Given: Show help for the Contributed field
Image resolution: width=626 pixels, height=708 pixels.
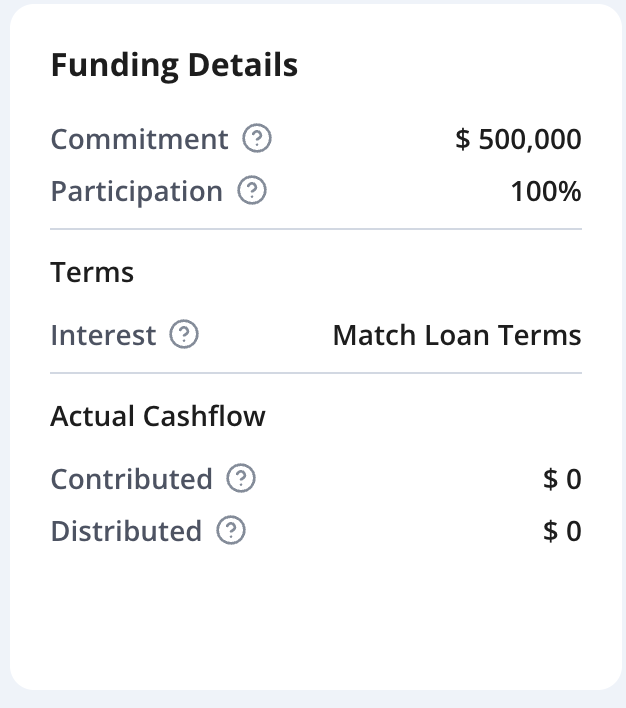Looking at the screenshot, I should [241, 479].
